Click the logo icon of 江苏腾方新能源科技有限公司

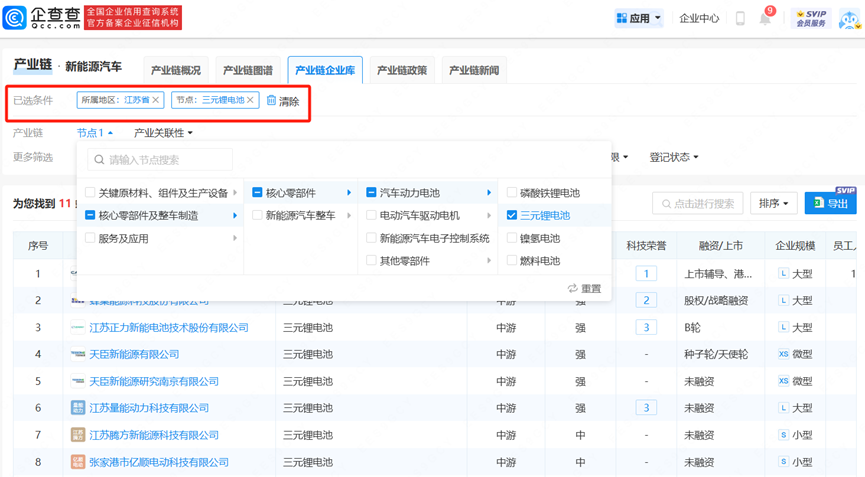tap(78, 435)
